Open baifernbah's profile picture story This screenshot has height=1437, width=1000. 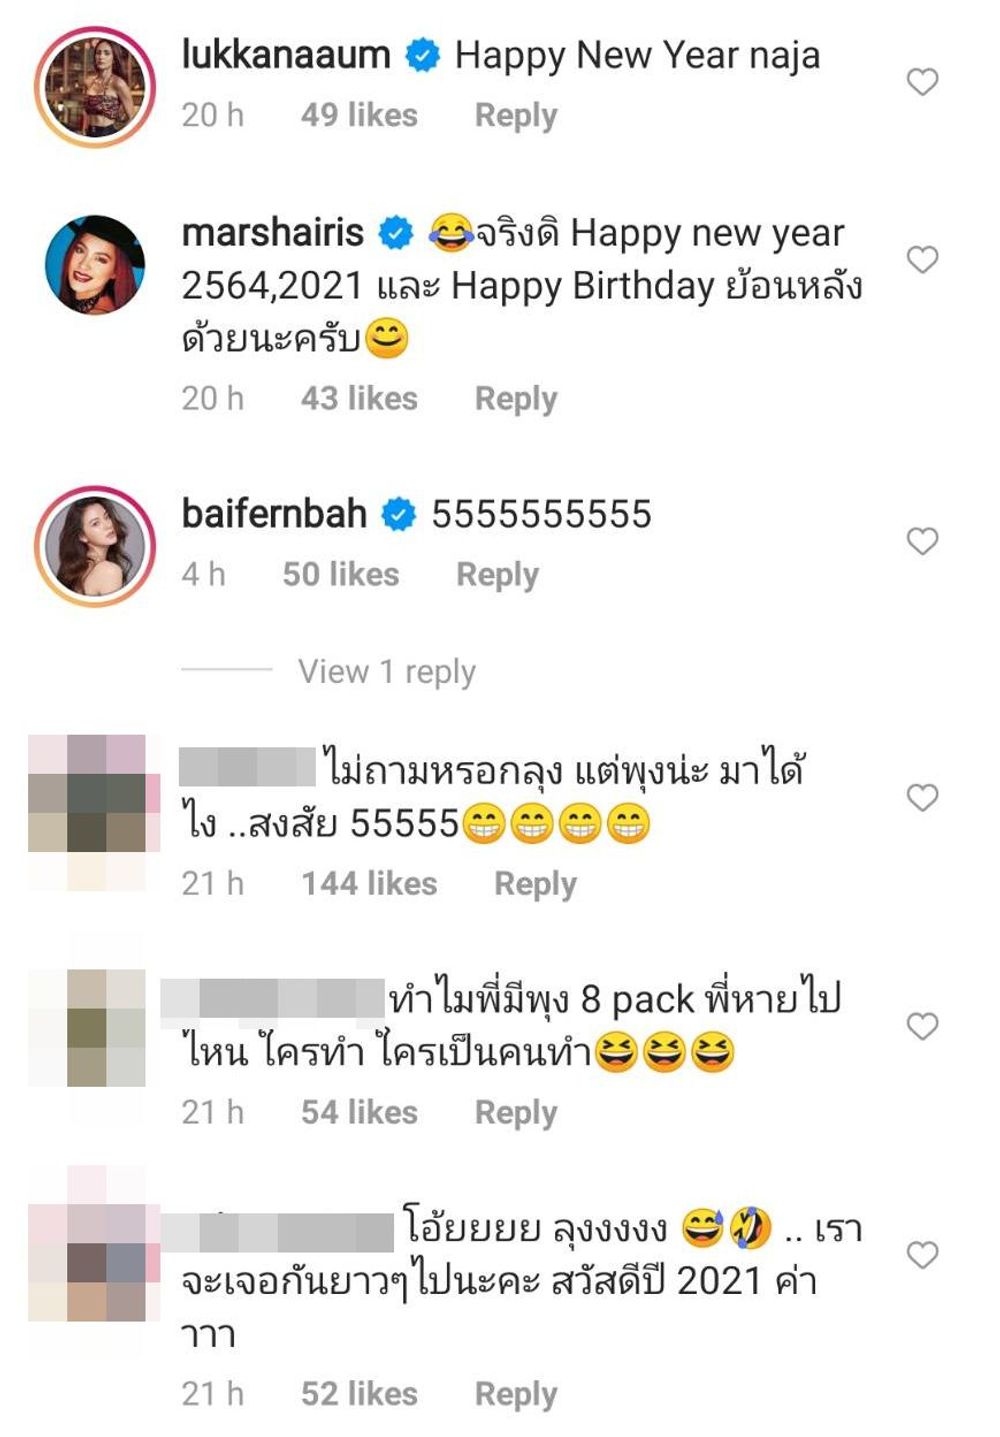(95, 546)
